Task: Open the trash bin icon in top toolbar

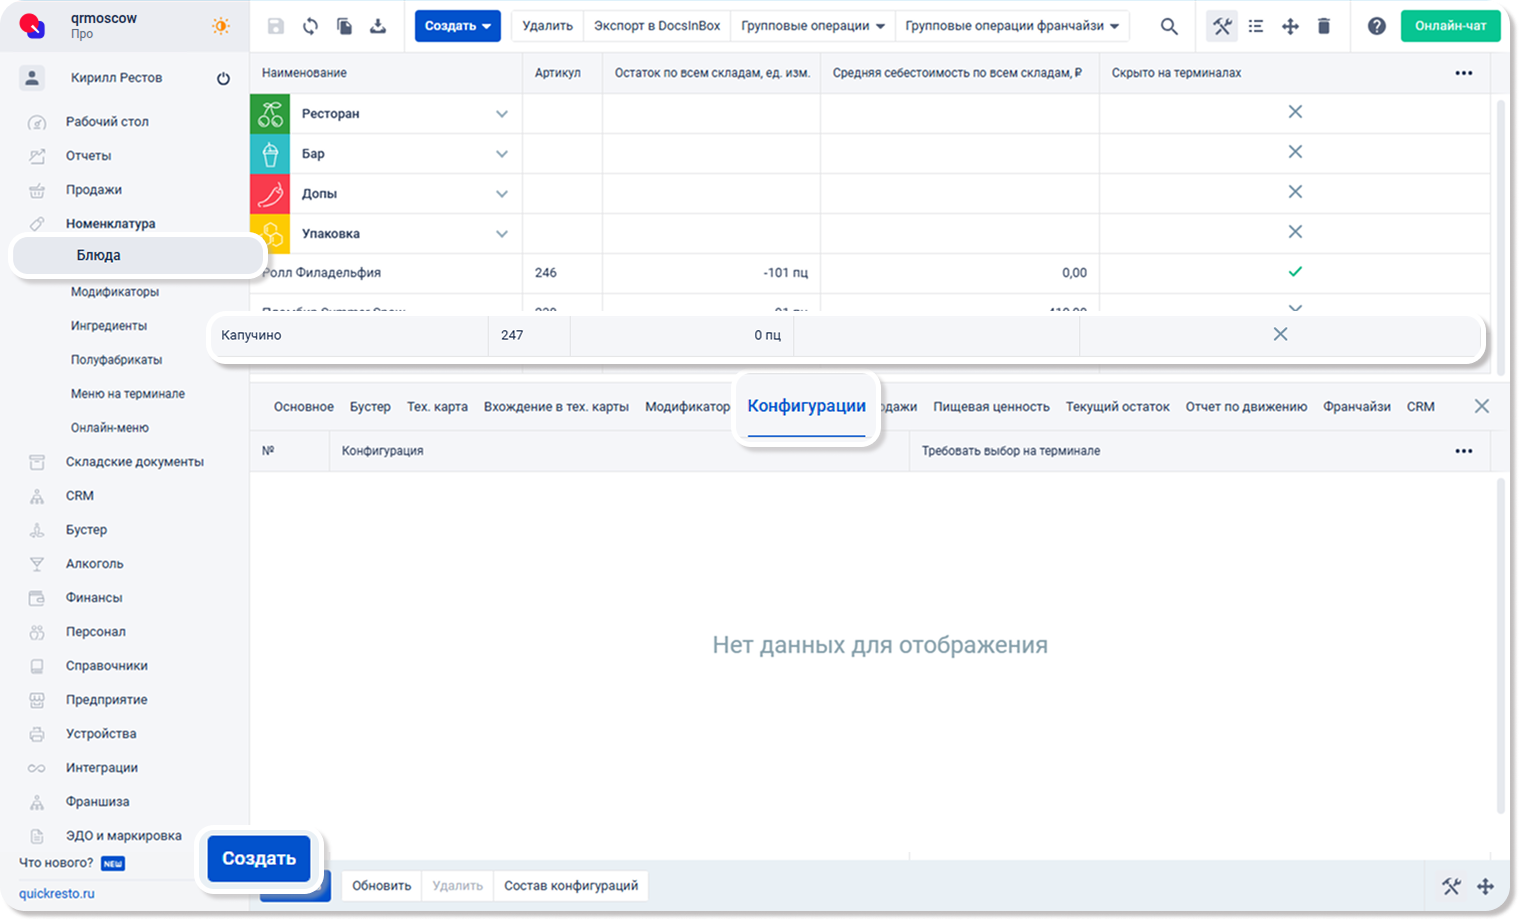Action: pos(1324,26)
